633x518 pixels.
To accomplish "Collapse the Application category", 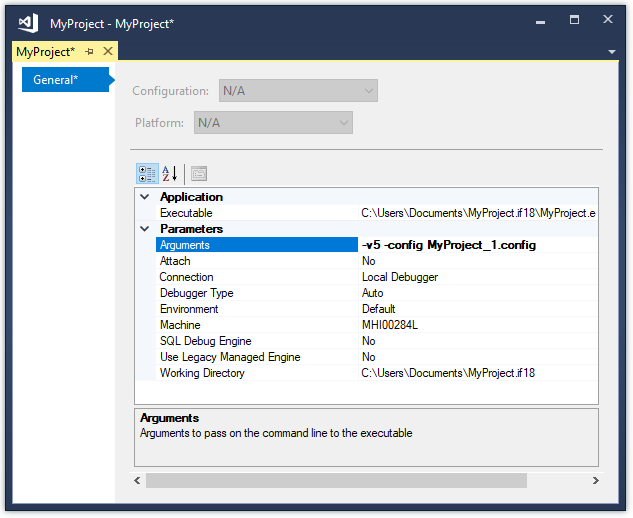I will pyautogui.click(x=144, y=197).
